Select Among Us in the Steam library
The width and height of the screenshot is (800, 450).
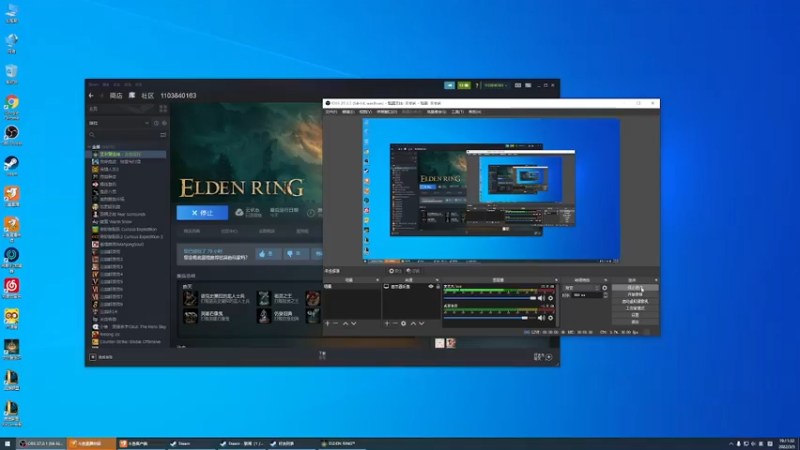127,335
